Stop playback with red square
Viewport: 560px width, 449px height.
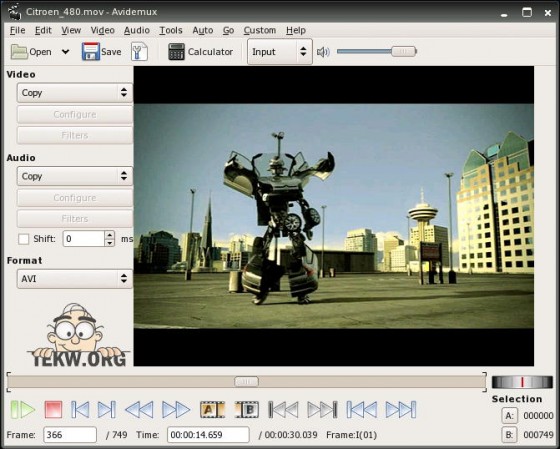coord(53,410)
